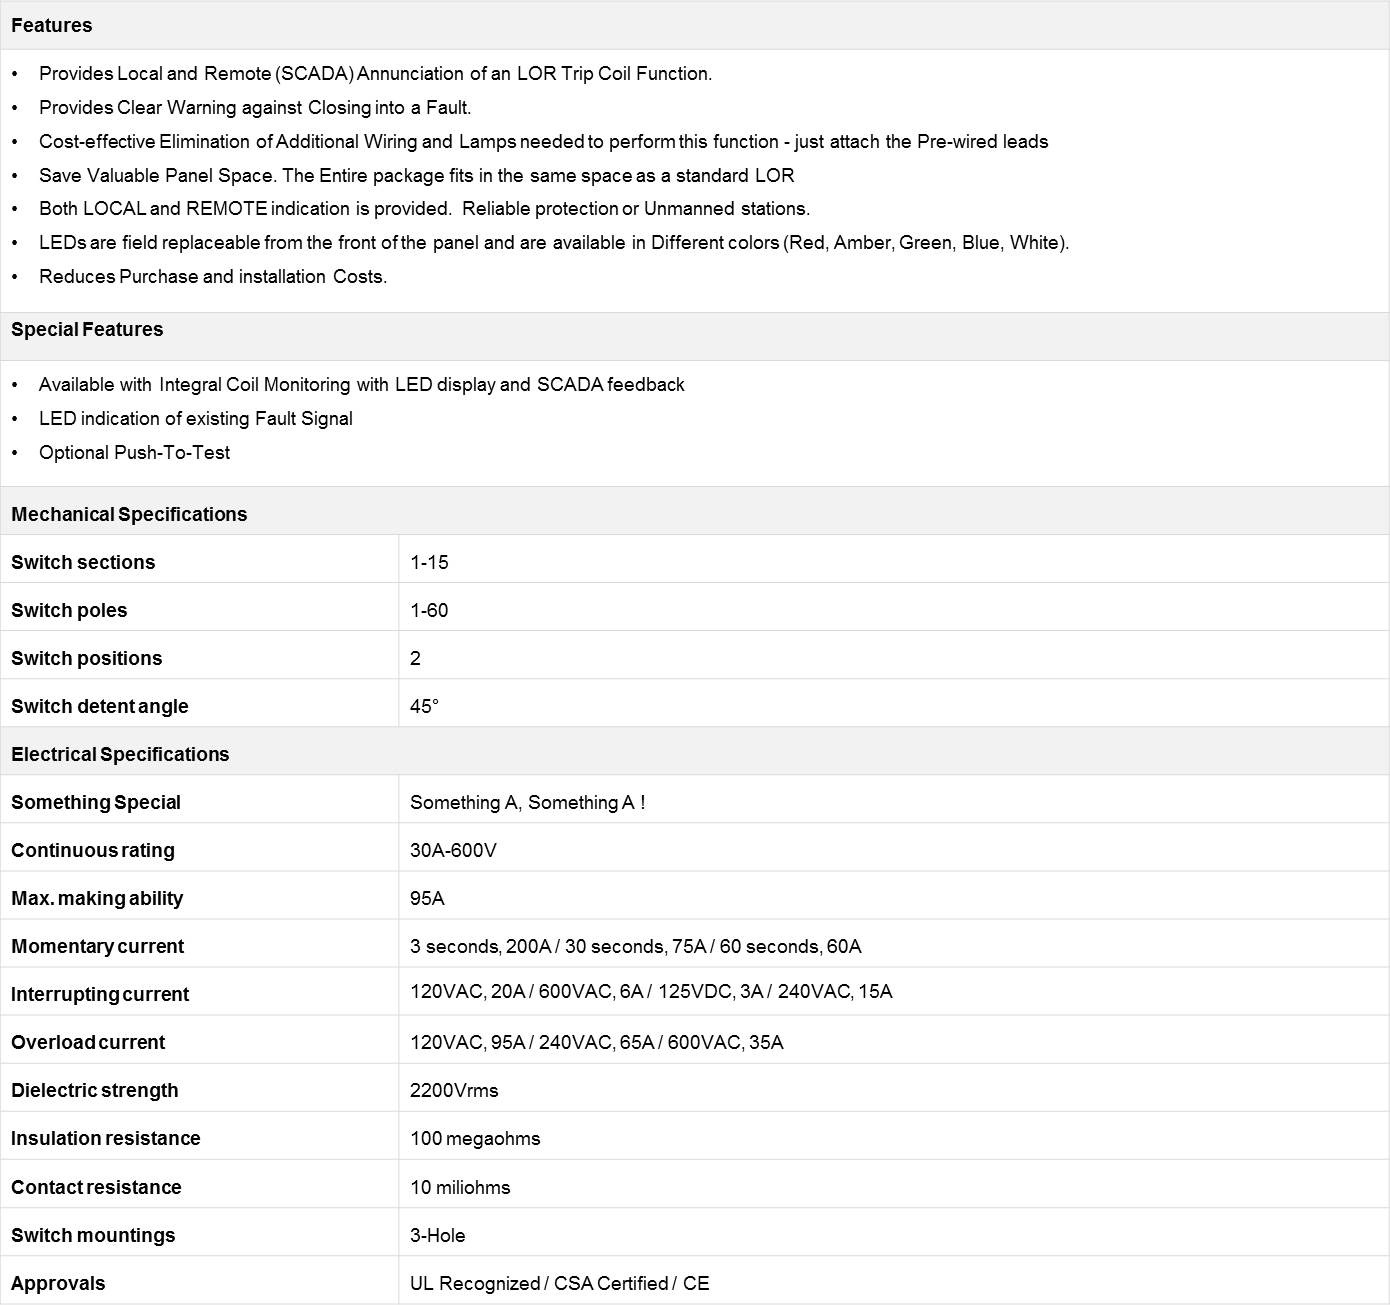Click the 10 miliohms contact resistance value
Viewport: 1390px width, 1305px height.
coord(460,1187)
